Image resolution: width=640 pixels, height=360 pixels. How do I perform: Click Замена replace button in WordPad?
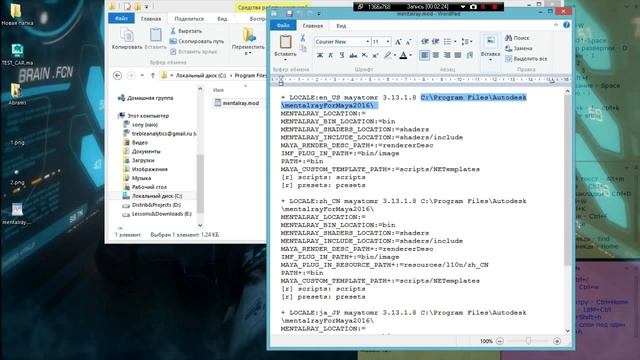pyautogui.click(x=519, y=48)
